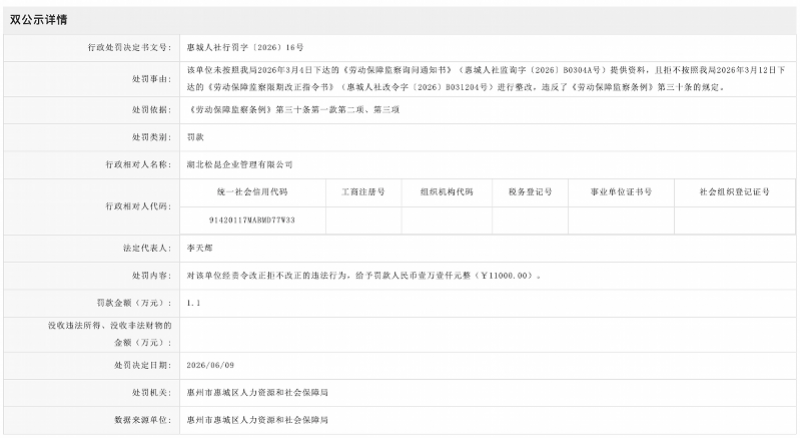Click the 处罚事由 label
The height and width of the screenshot is (438, 800).
click(152, 79)
